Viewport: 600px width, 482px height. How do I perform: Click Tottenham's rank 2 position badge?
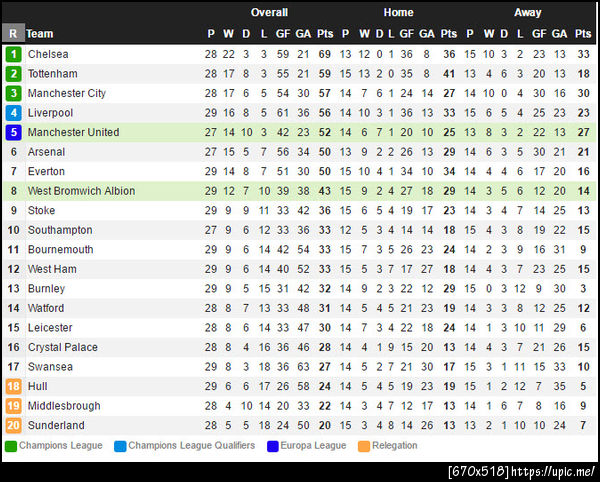(13, 74)
